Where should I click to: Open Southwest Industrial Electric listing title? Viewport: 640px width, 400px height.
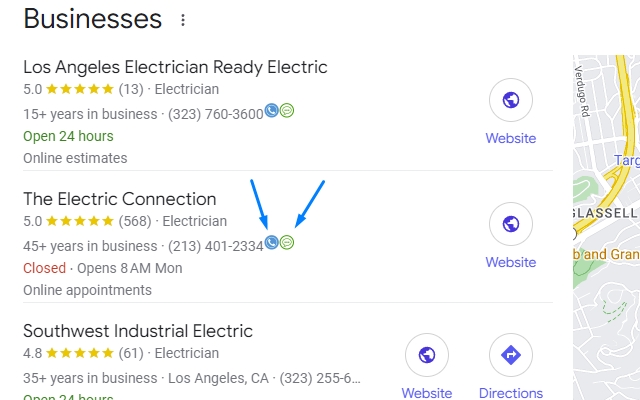[138, 331]
